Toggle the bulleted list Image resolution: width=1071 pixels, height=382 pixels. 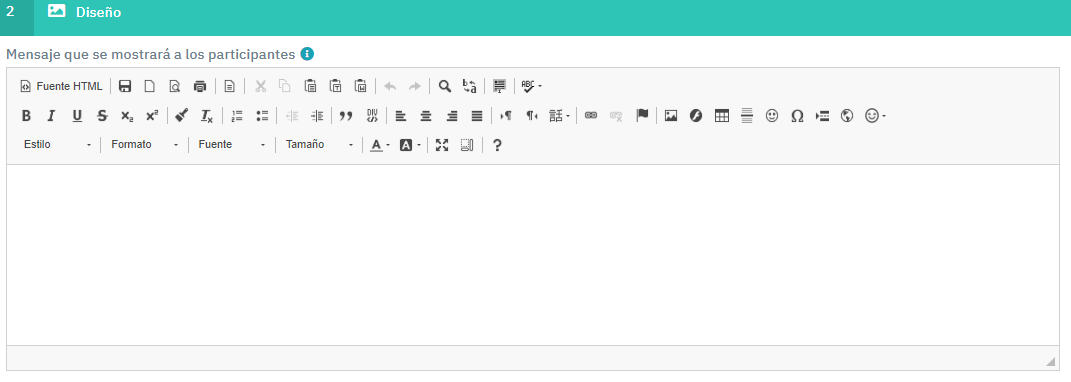pyautogui.click(x=262, y=115)
